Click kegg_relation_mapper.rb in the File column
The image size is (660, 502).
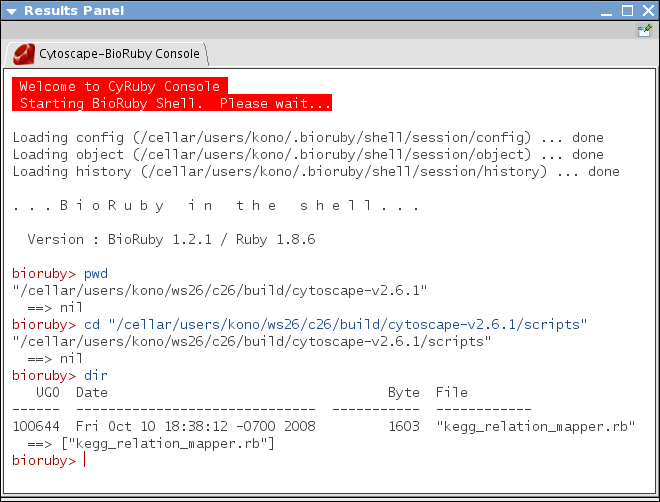[536, 426]
